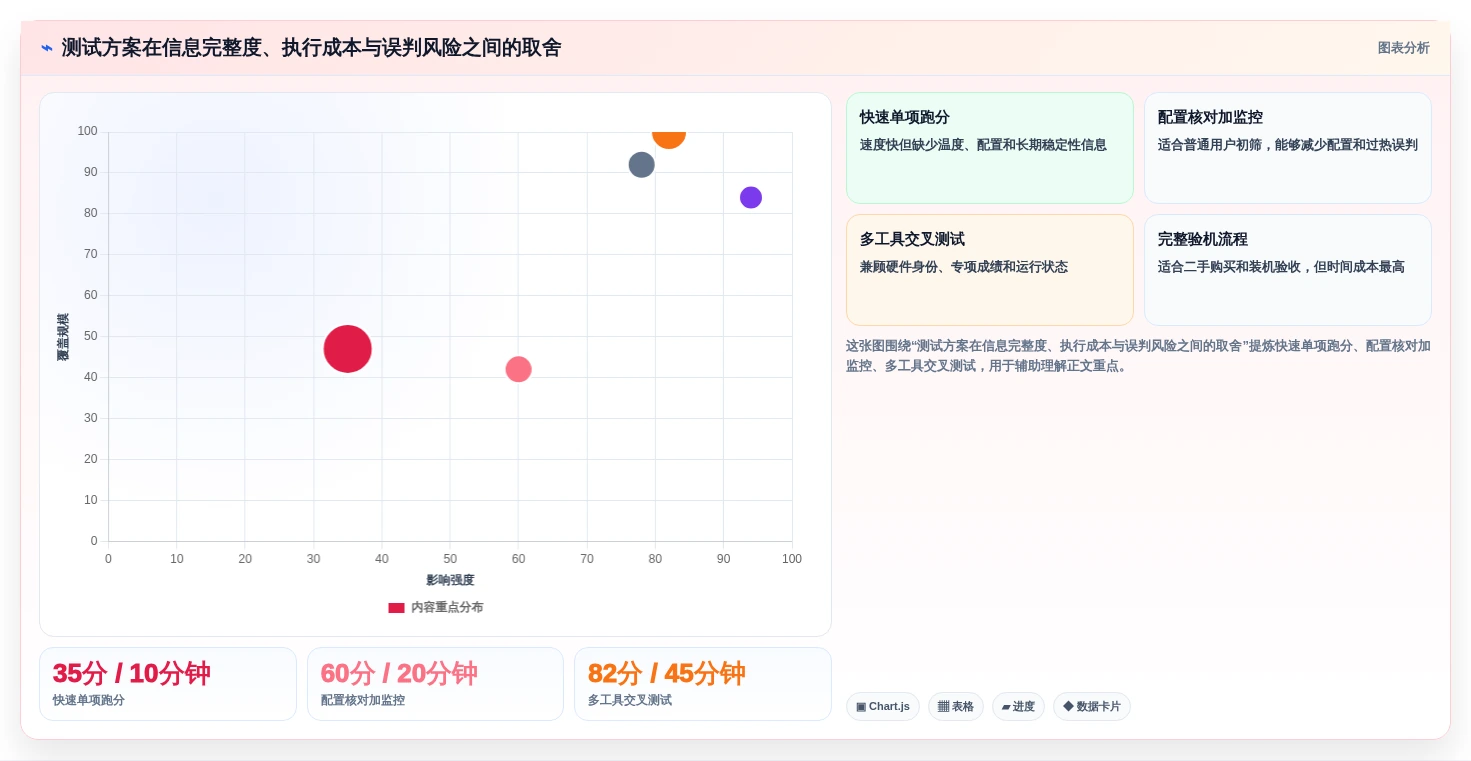The width and height of the screenshot is (1471, 761).
Task: Open the 快速单项跑分 info card
Action: pyautogui.click(x=990, y=148)
